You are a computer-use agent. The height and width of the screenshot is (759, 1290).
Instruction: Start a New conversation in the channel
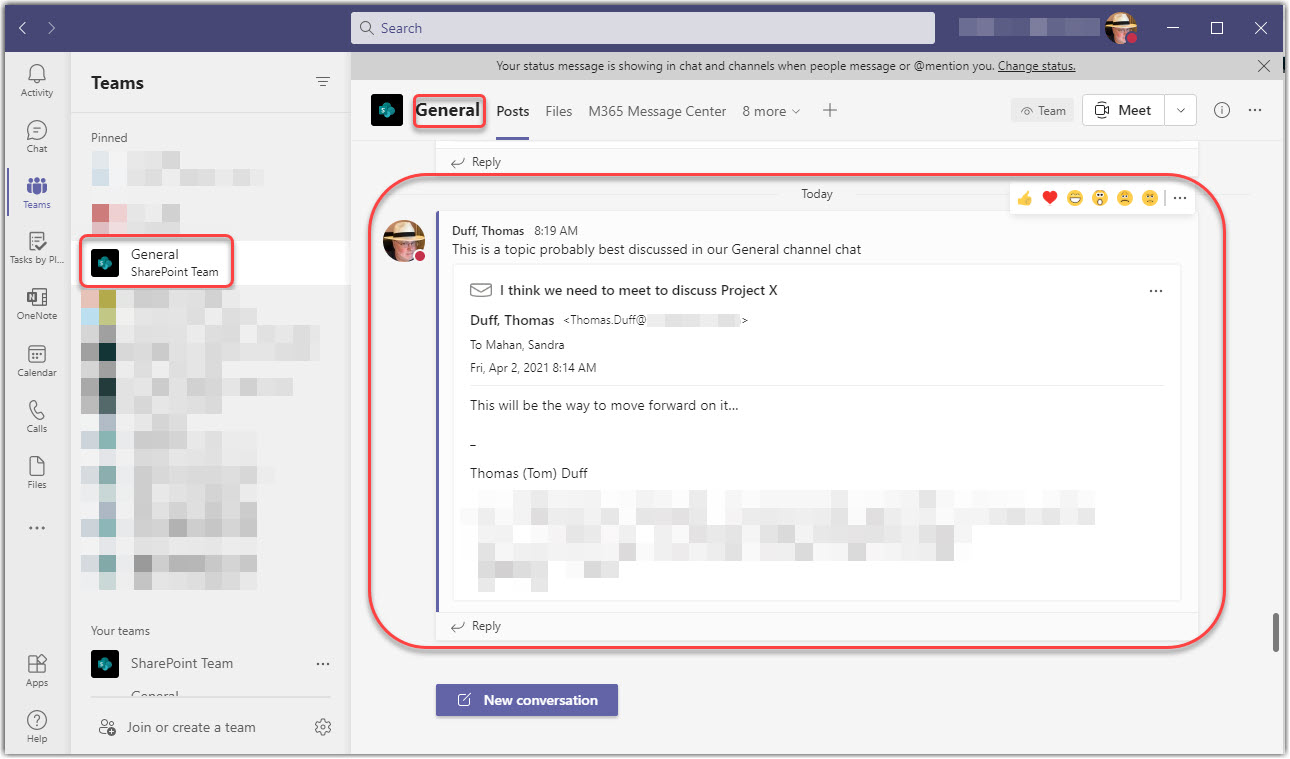coord(526,700)
